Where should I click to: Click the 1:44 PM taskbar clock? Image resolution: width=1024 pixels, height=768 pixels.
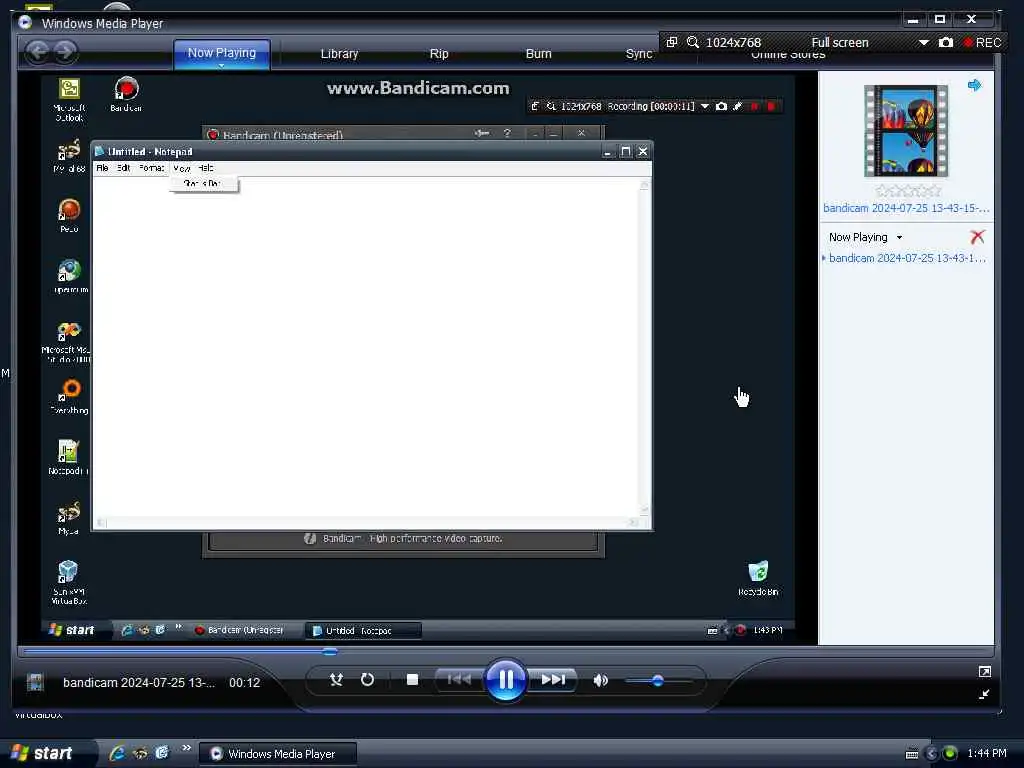(987, 754)
